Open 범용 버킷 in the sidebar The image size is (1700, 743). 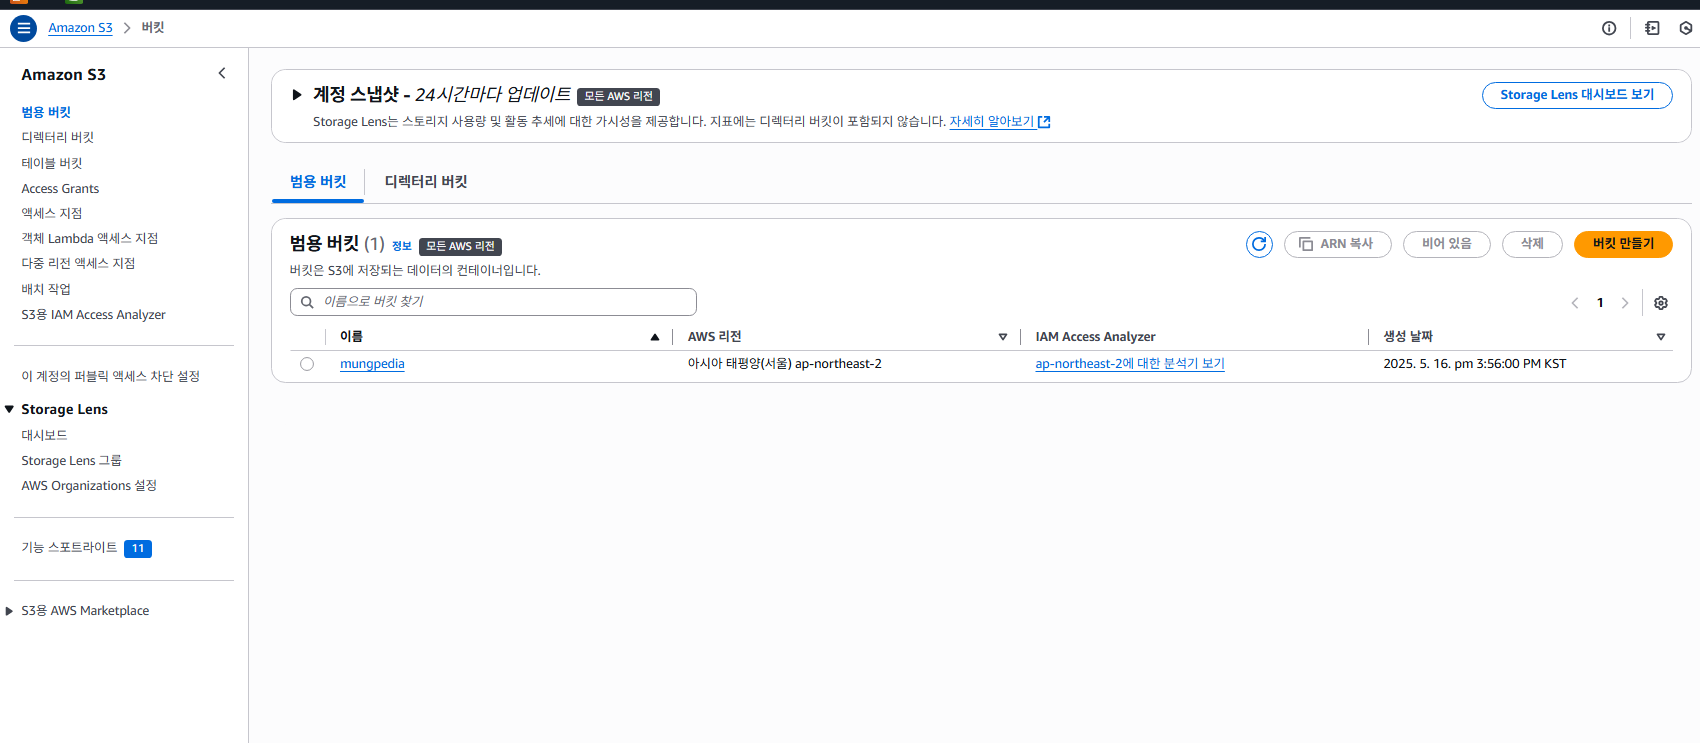[x=46, y=112]
